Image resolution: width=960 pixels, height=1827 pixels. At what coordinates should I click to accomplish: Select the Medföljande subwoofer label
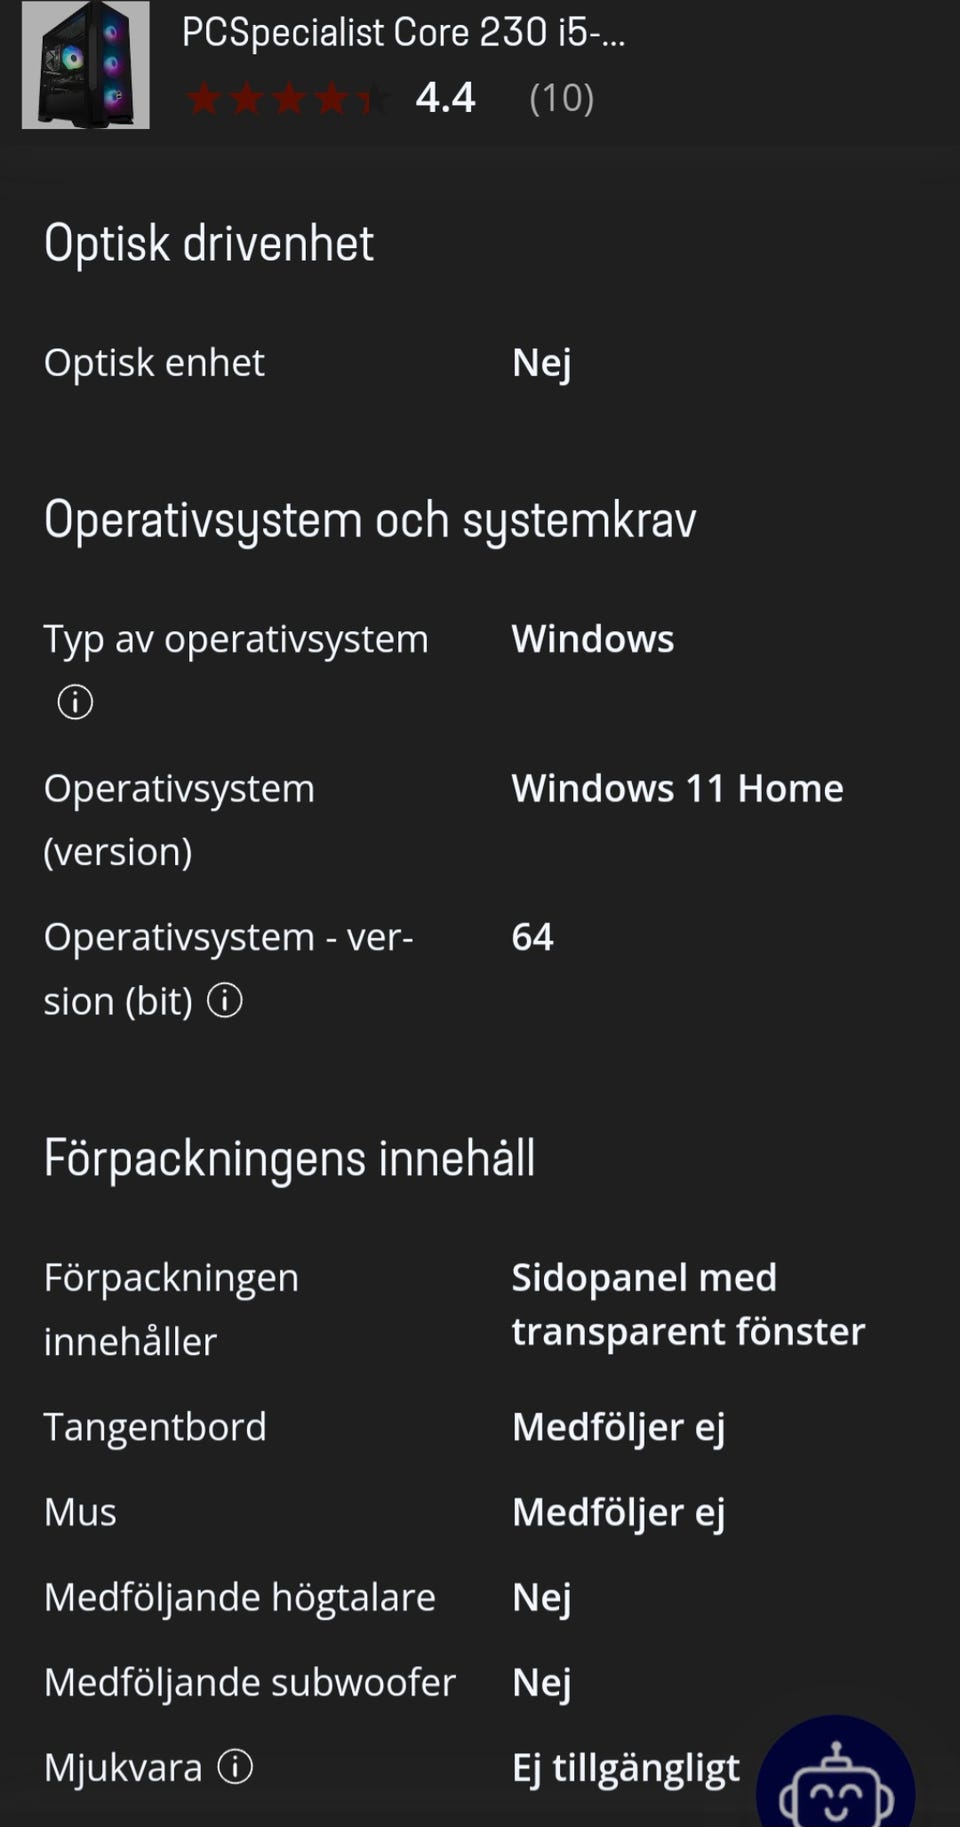[250, 1682]
